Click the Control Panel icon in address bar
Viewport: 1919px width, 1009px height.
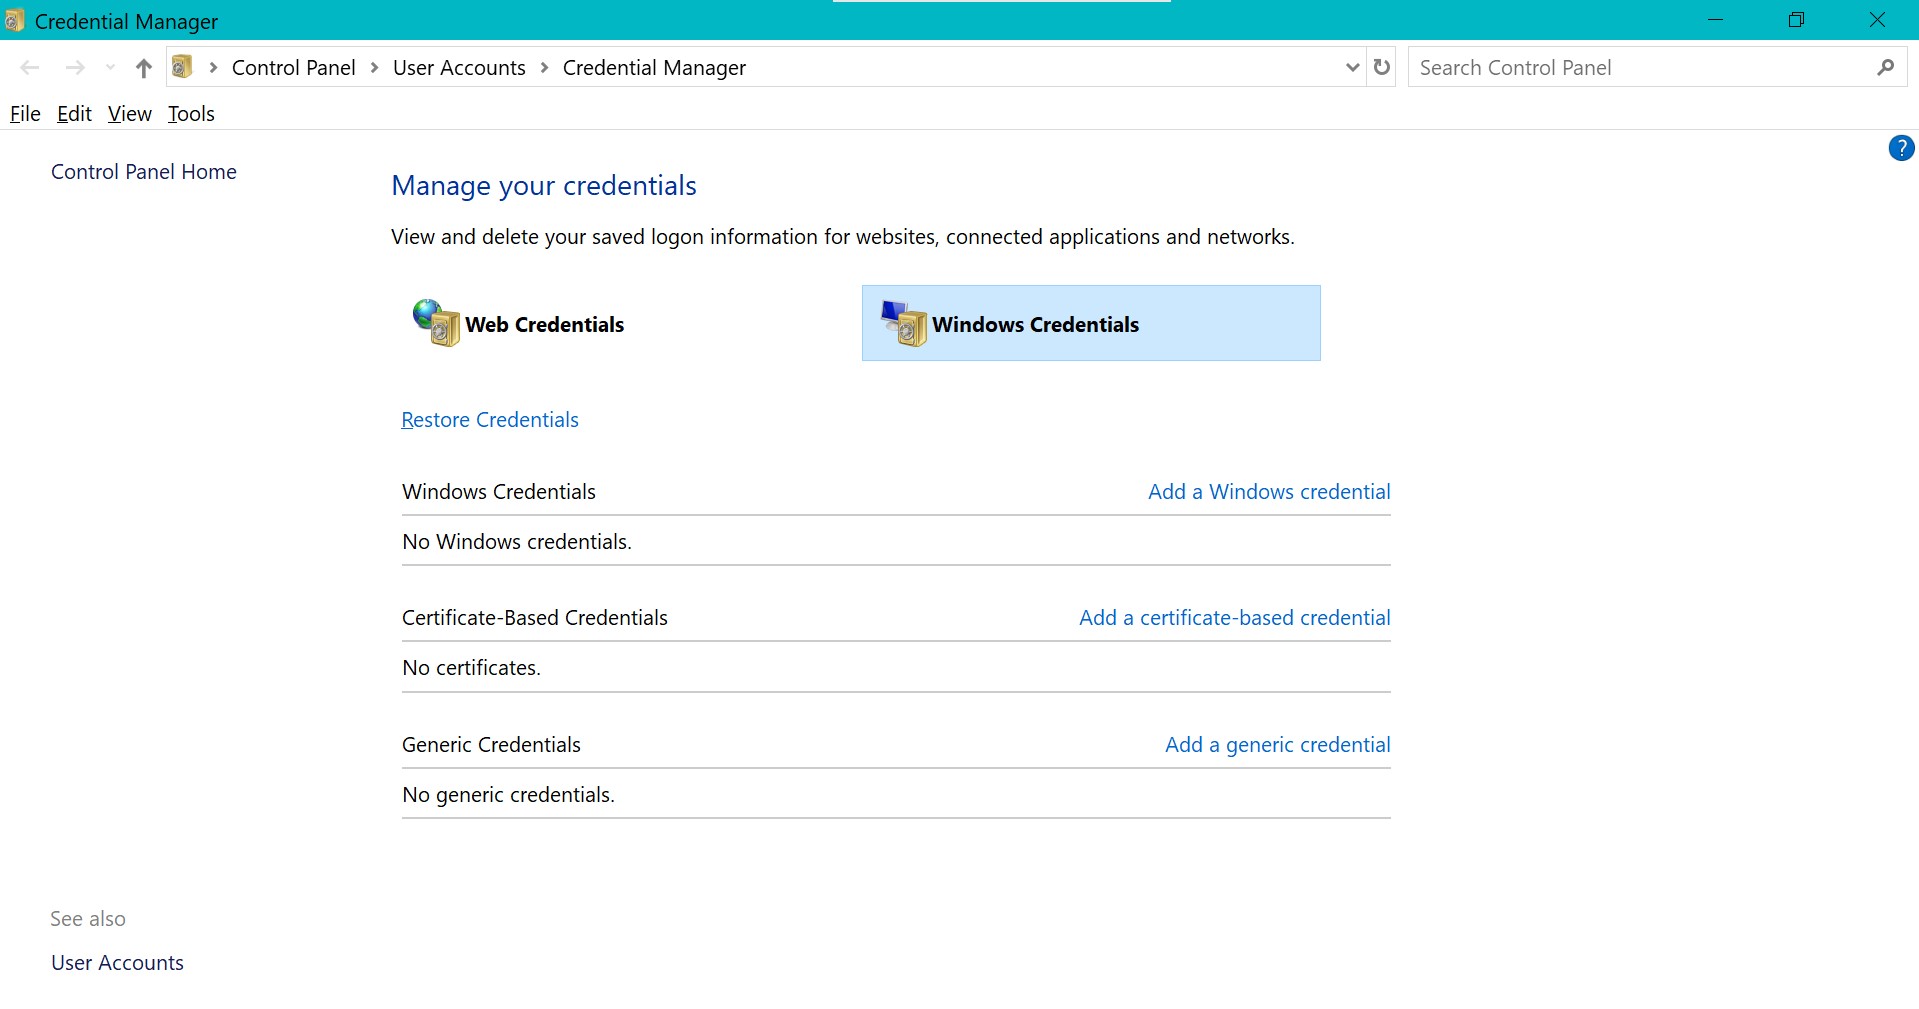pos(182,67)
